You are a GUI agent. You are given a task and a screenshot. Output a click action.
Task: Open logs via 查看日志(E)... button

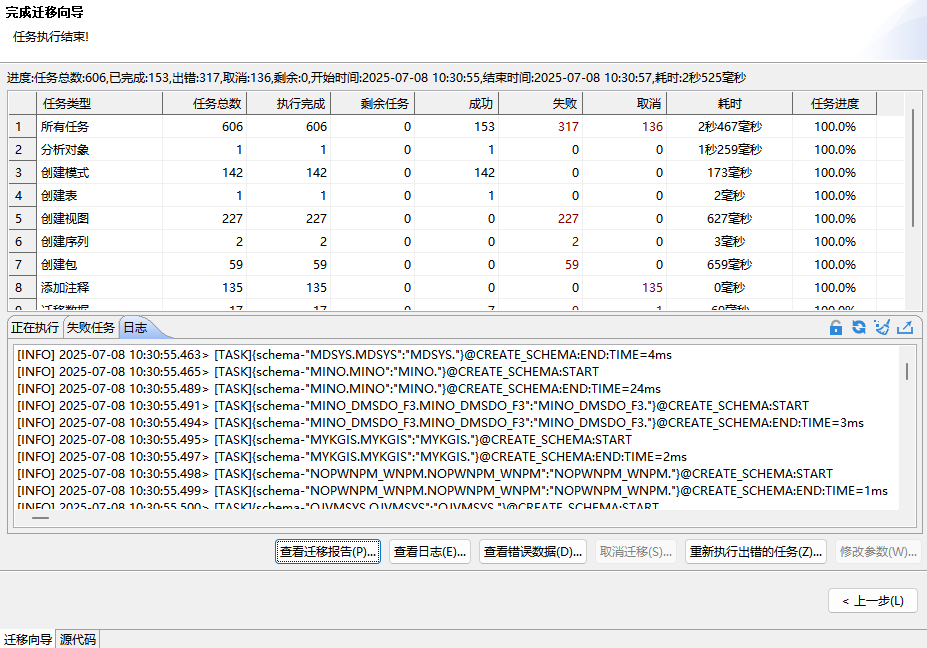coord(430,552)
